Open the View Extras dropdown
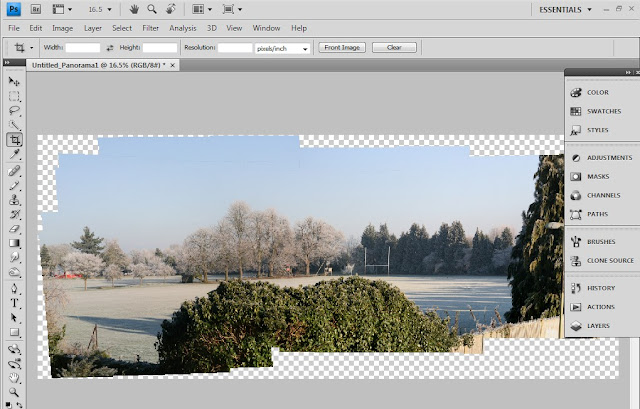The height and width of the screenshot is (409, 640). (62, 9)
